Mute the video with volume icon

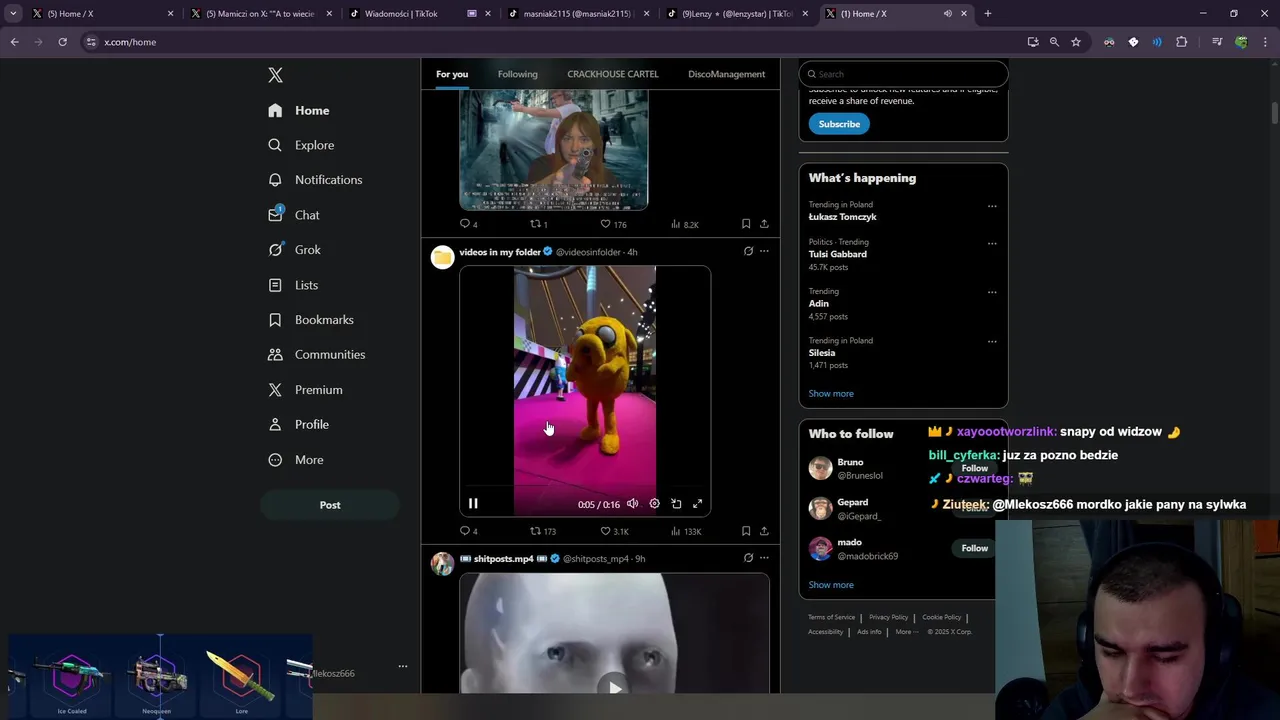coord(632,504)
